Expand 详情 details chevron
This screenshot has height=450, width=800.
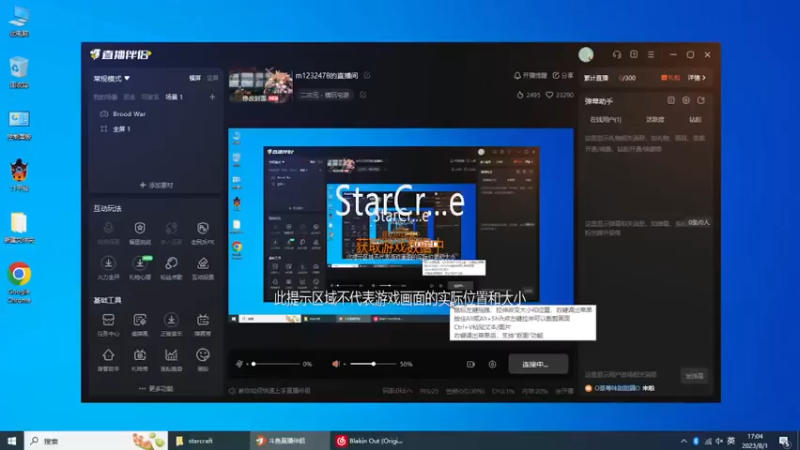coord(696,78)
